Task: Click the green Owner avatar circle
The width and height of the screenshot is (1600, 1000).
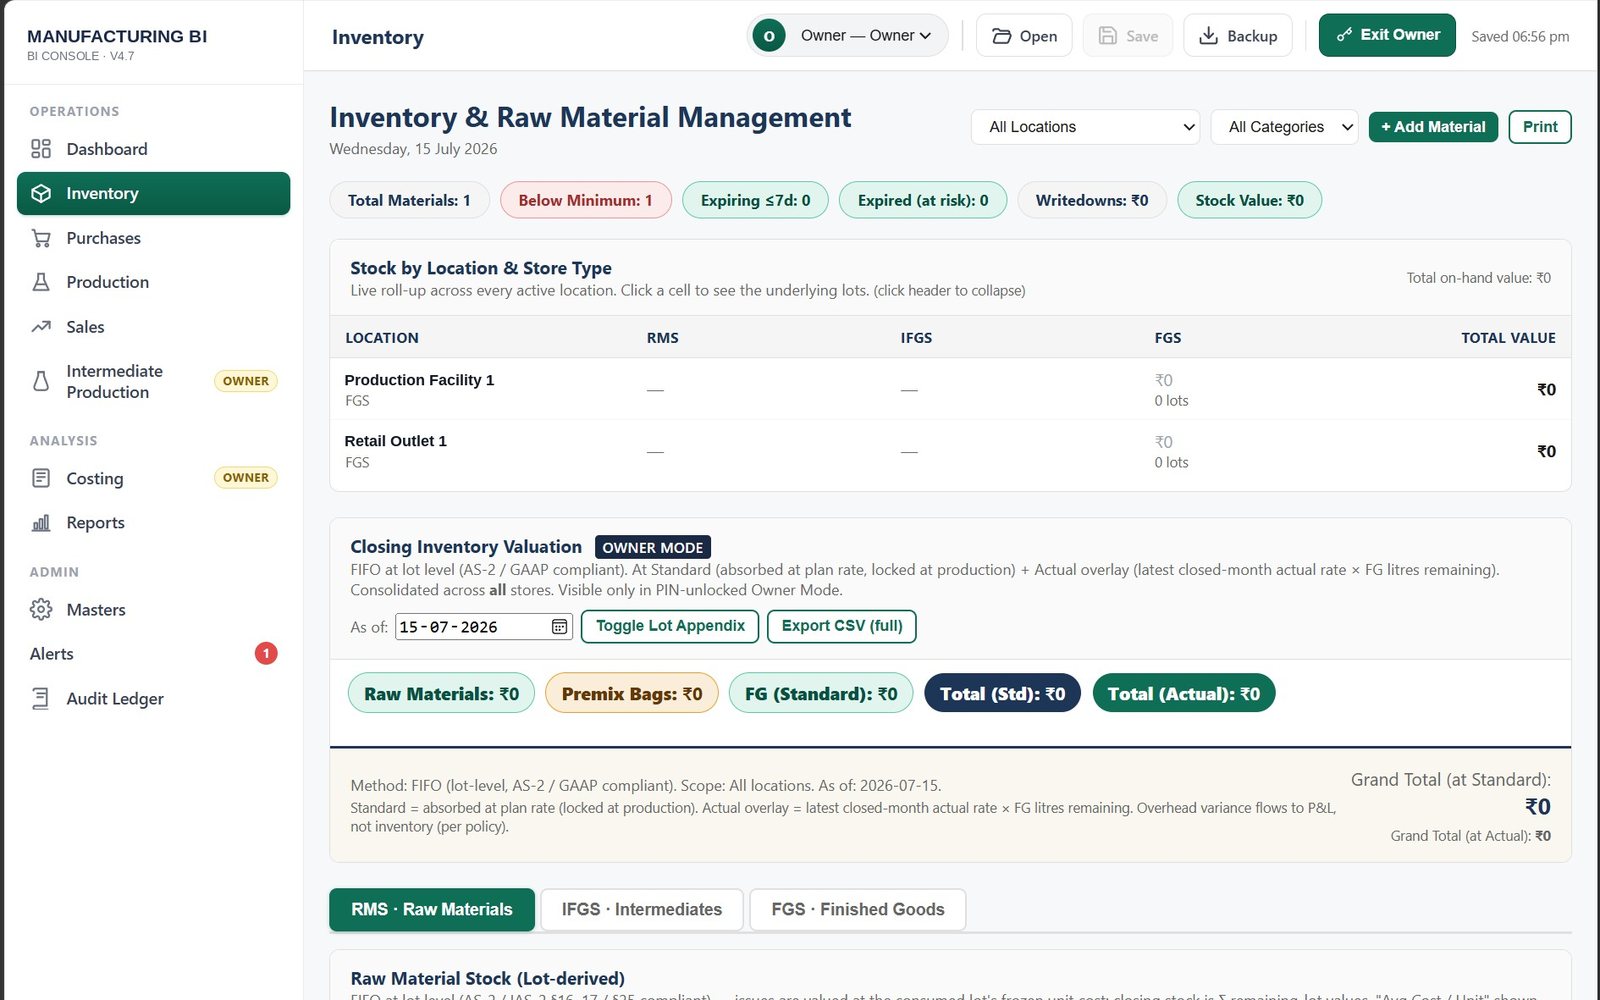Action: click(769, 36)
